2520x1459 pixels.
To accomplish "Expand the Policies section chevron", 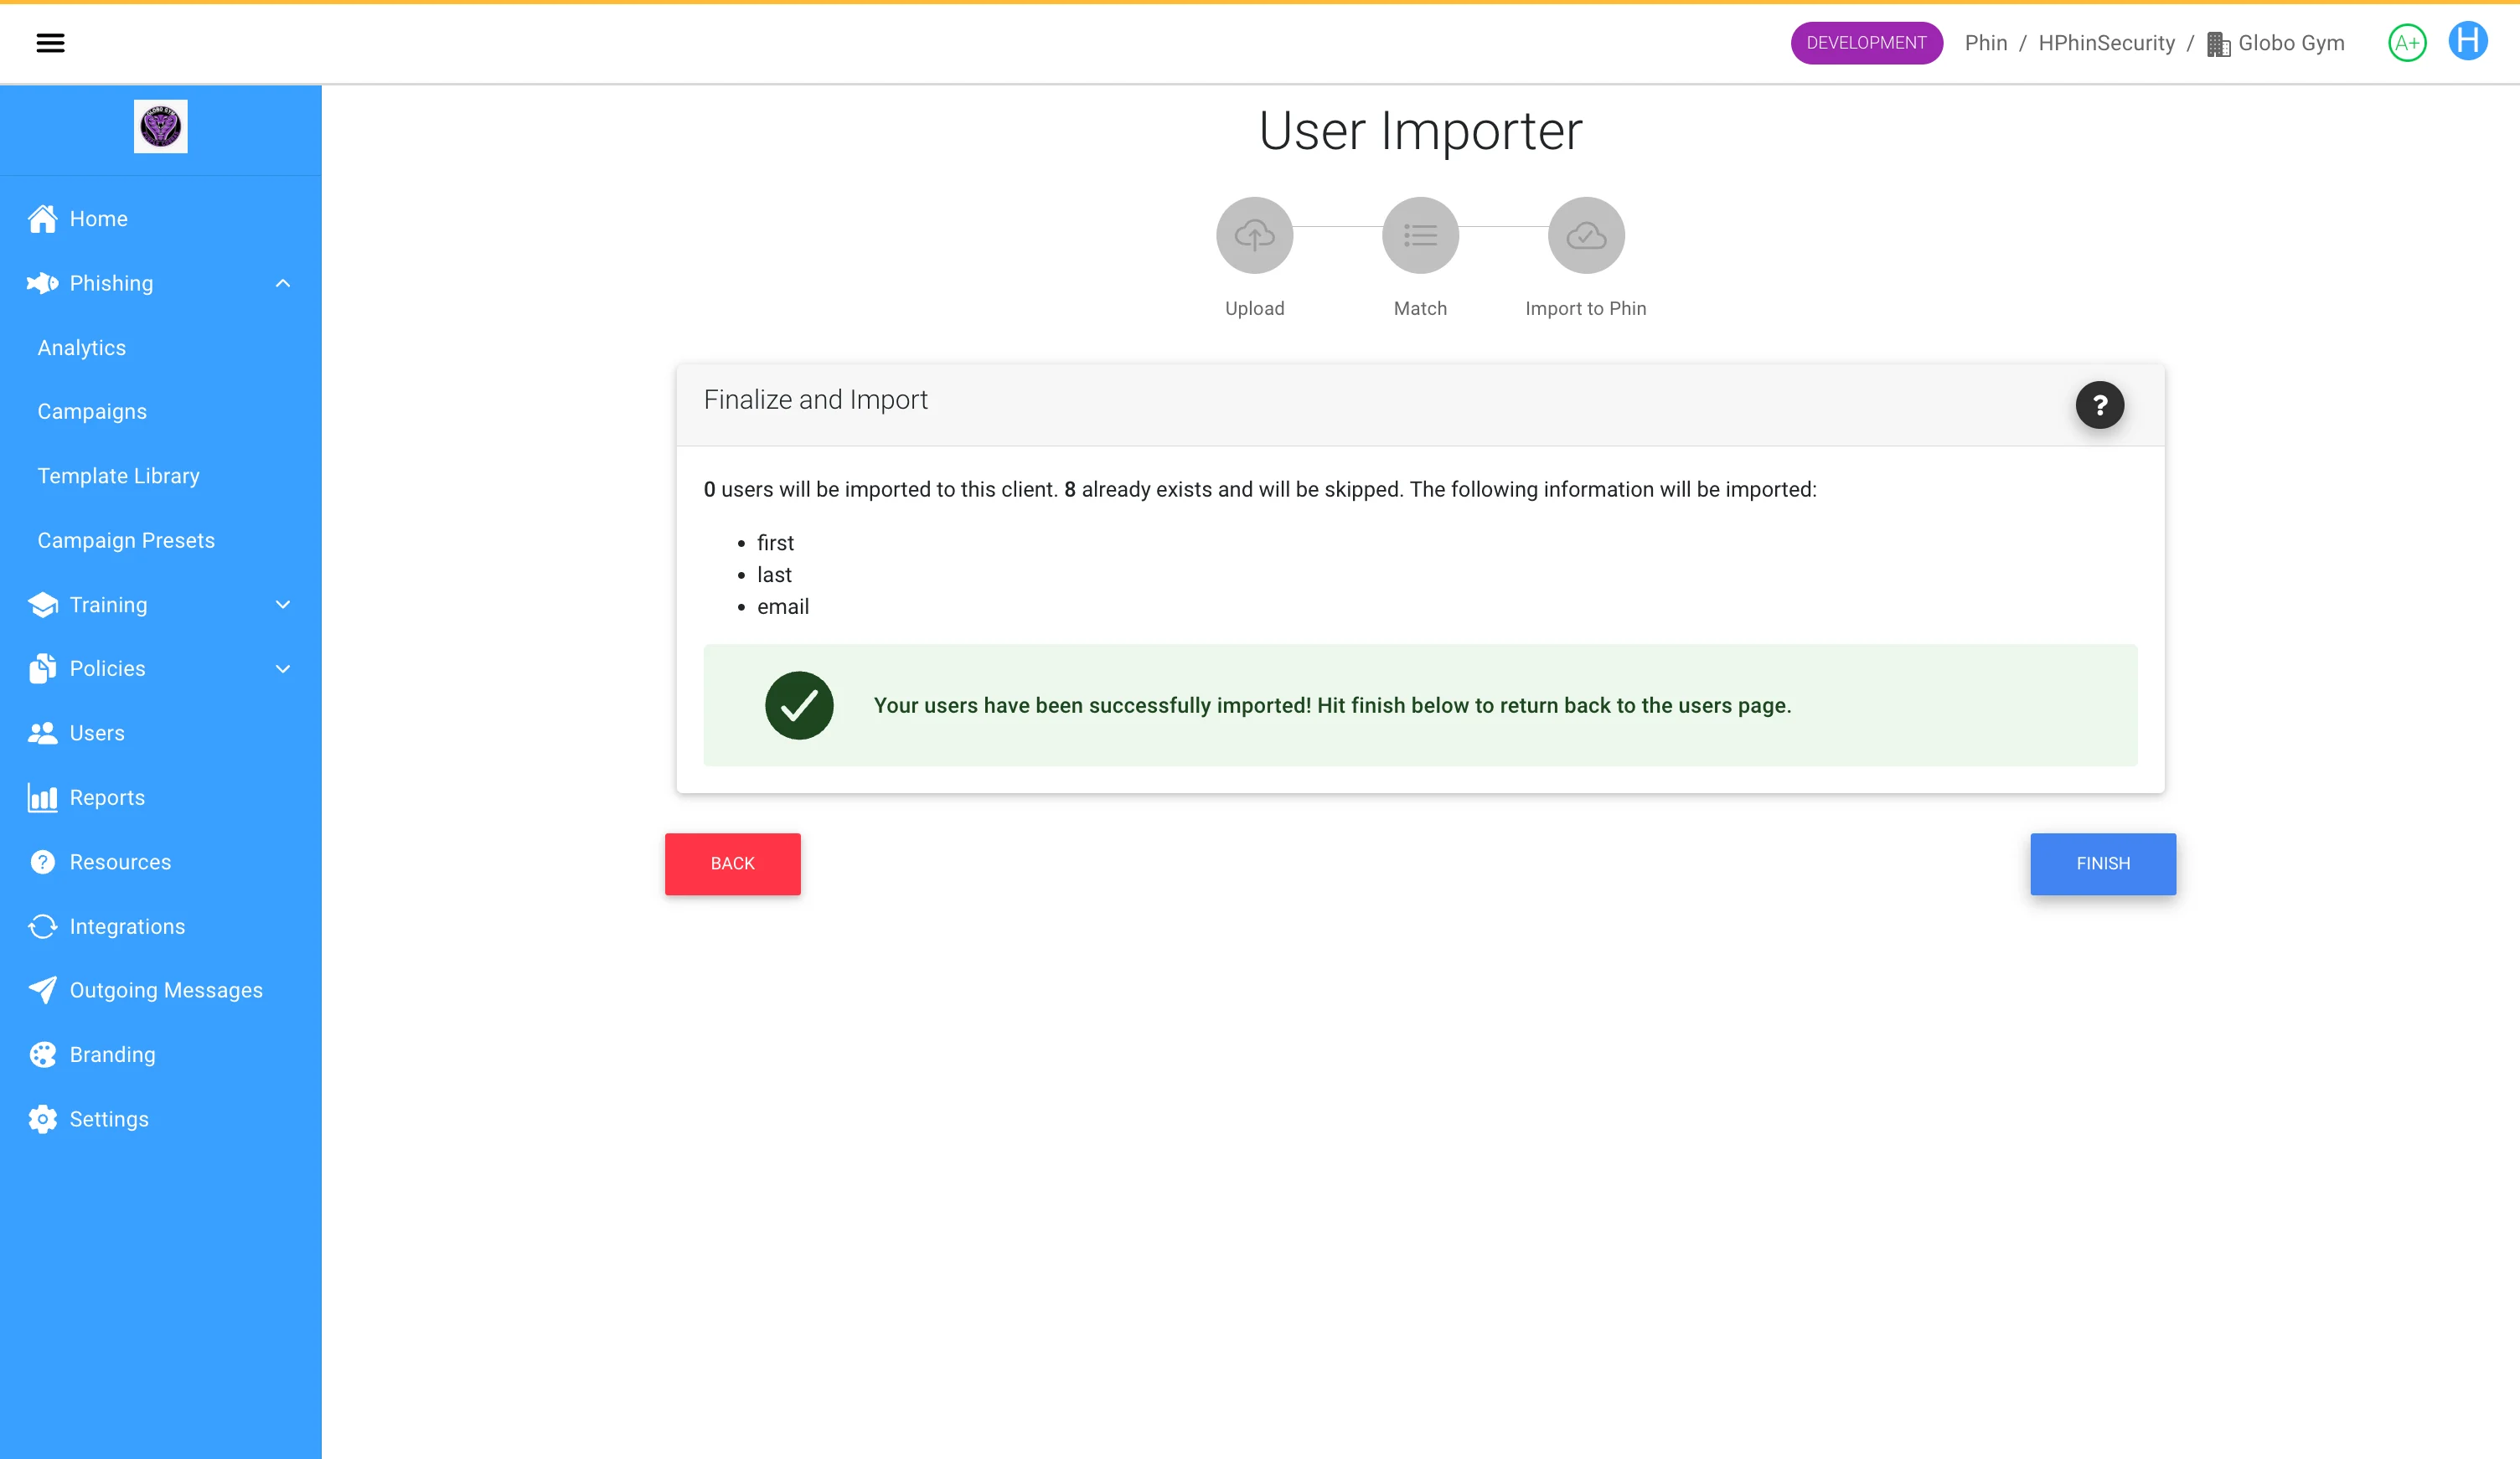I will coord(283,669).
